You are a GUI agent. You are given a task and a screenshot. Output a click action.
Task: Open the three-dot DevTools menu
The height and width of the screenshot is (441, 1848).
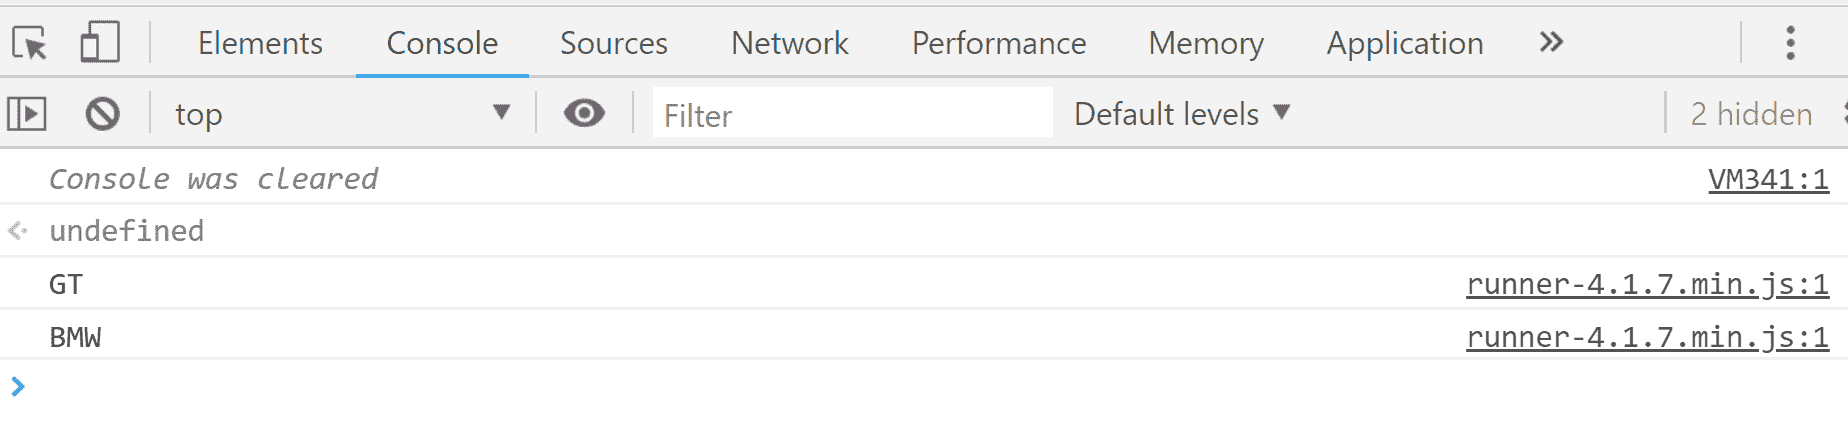pyautogui.click(x=1790, y=43)
